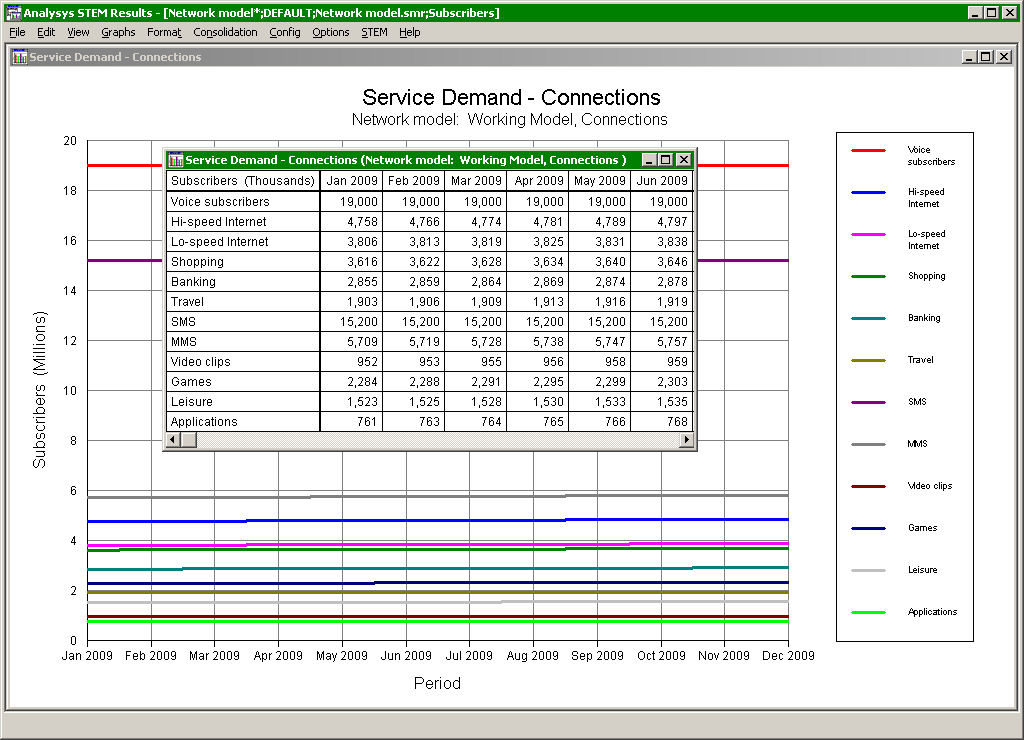1024x740 pixels.
Task: Click the MMS gray legend line
Action: [x=868, y=444]
